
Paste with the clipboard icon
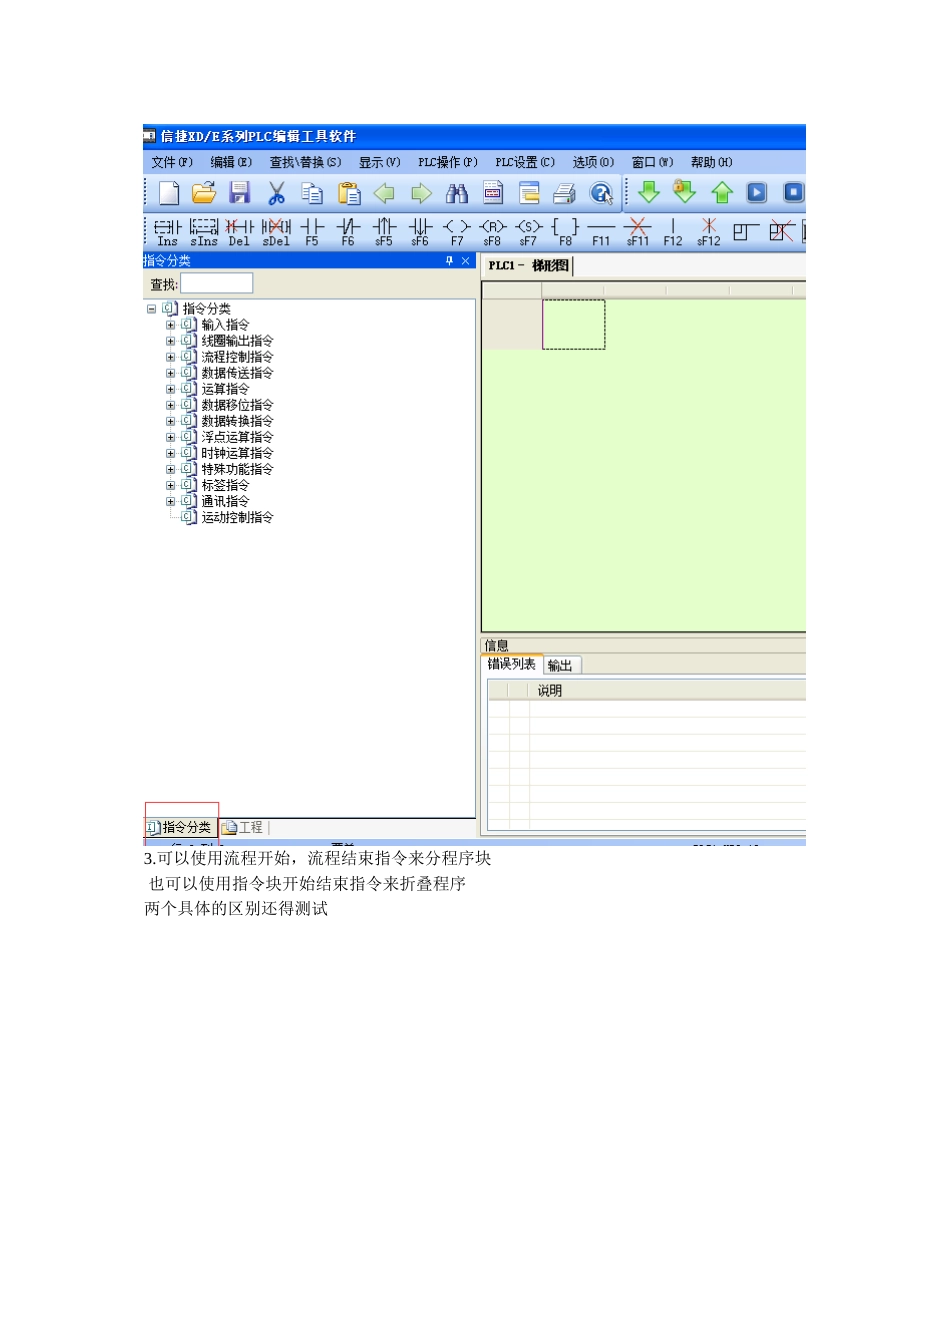[x=349, y=193]
